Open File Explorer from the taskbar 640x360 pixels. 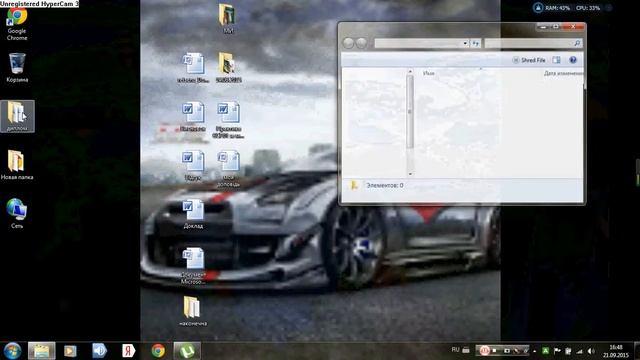(x=42, y=351)
